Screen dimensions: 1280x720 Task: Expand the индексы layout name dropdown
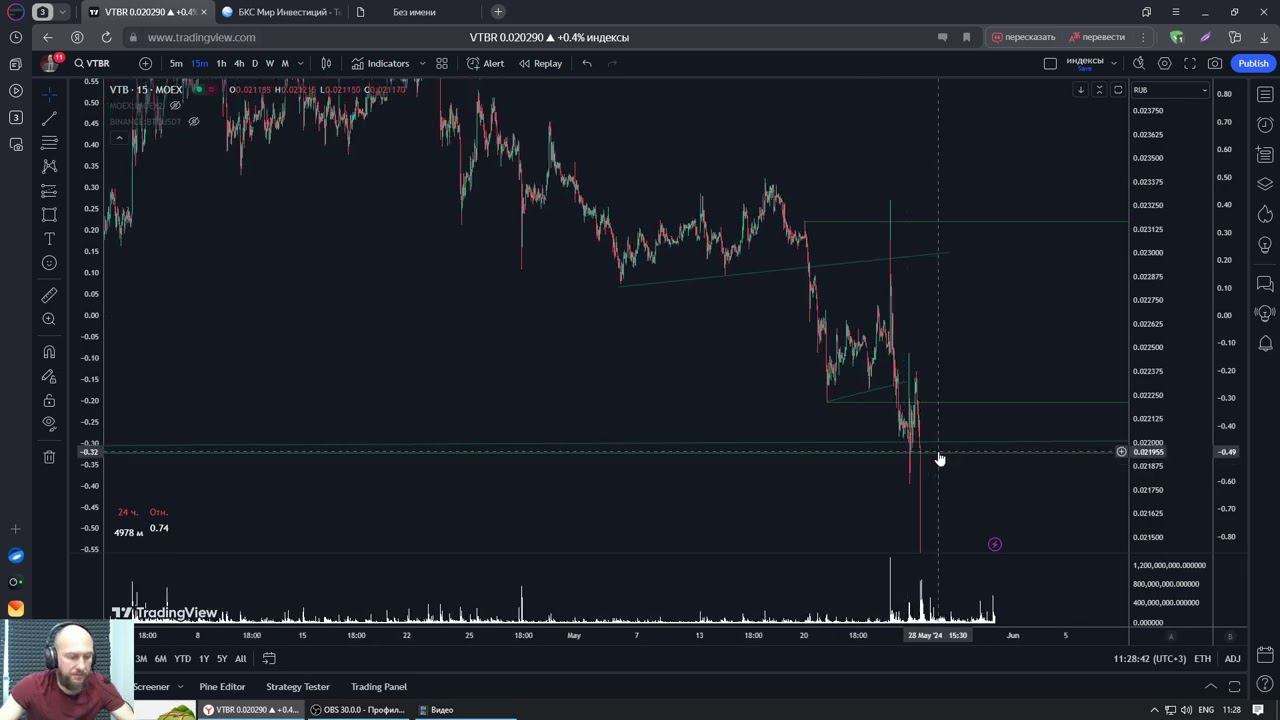[x=1113, y=63]
